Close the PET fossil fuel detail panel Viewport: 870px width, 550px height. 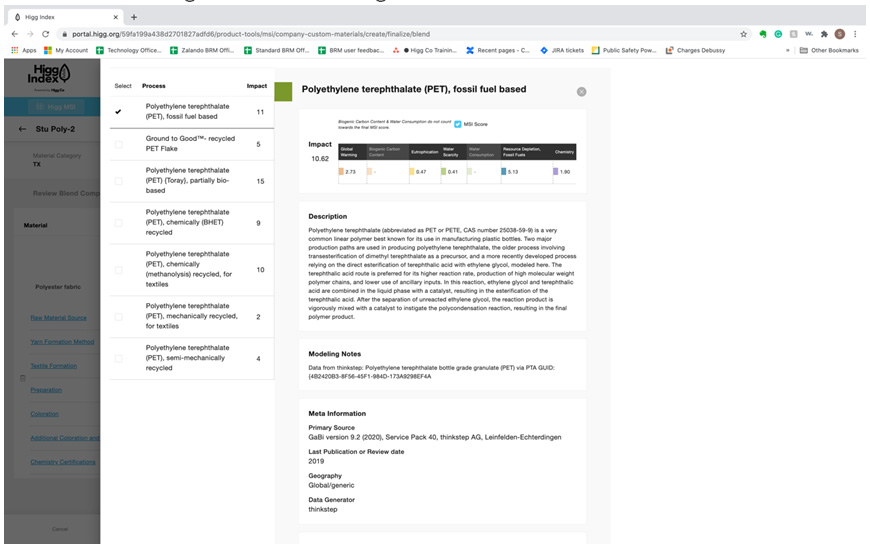tap(581, 92)
